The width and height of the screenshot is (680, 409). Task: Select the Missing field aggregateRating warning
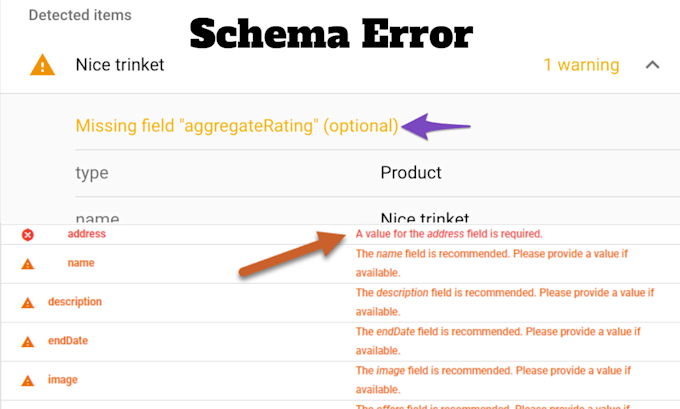pyautogui.click(x=237, y=126)
